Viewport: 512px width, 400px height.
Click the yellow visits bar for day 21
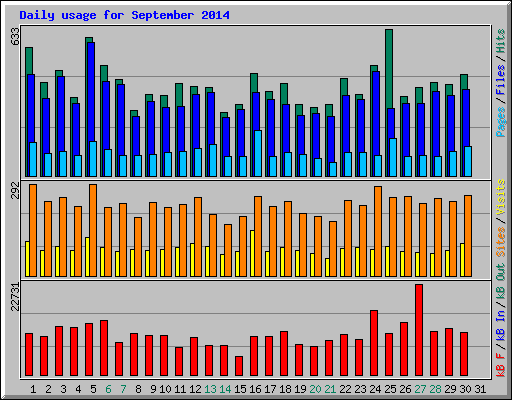tap(327, 267)
